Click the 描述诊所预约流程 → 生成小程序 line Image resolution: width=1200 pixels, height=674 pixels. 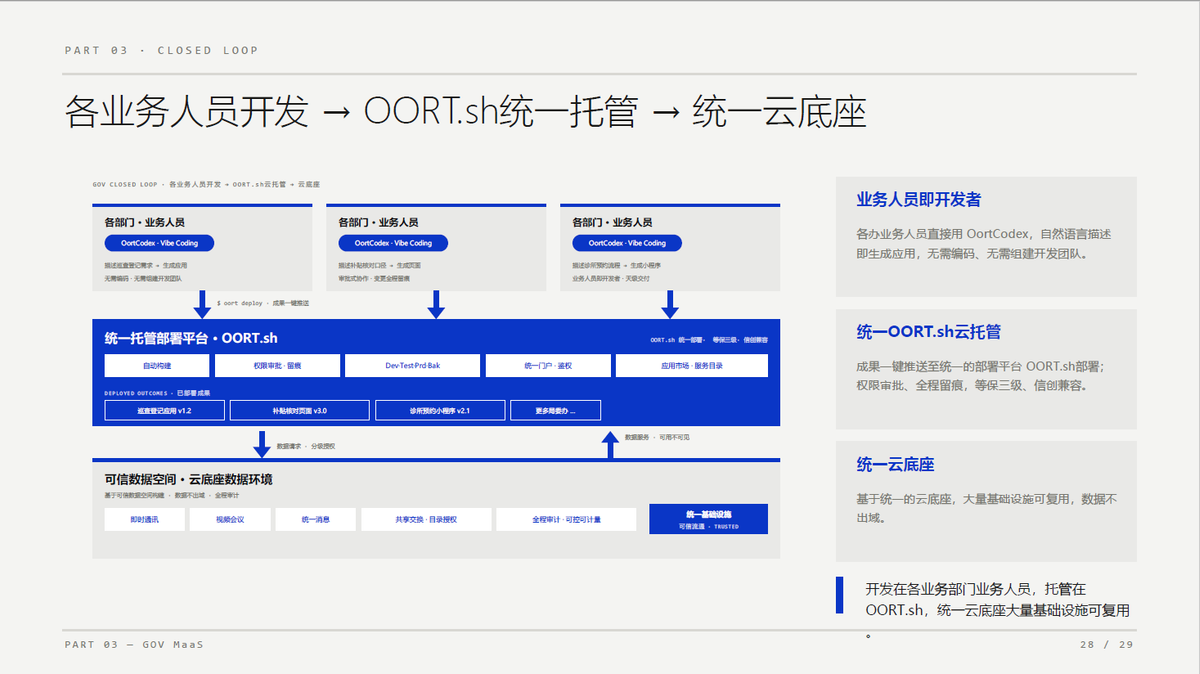coord(617,265)
